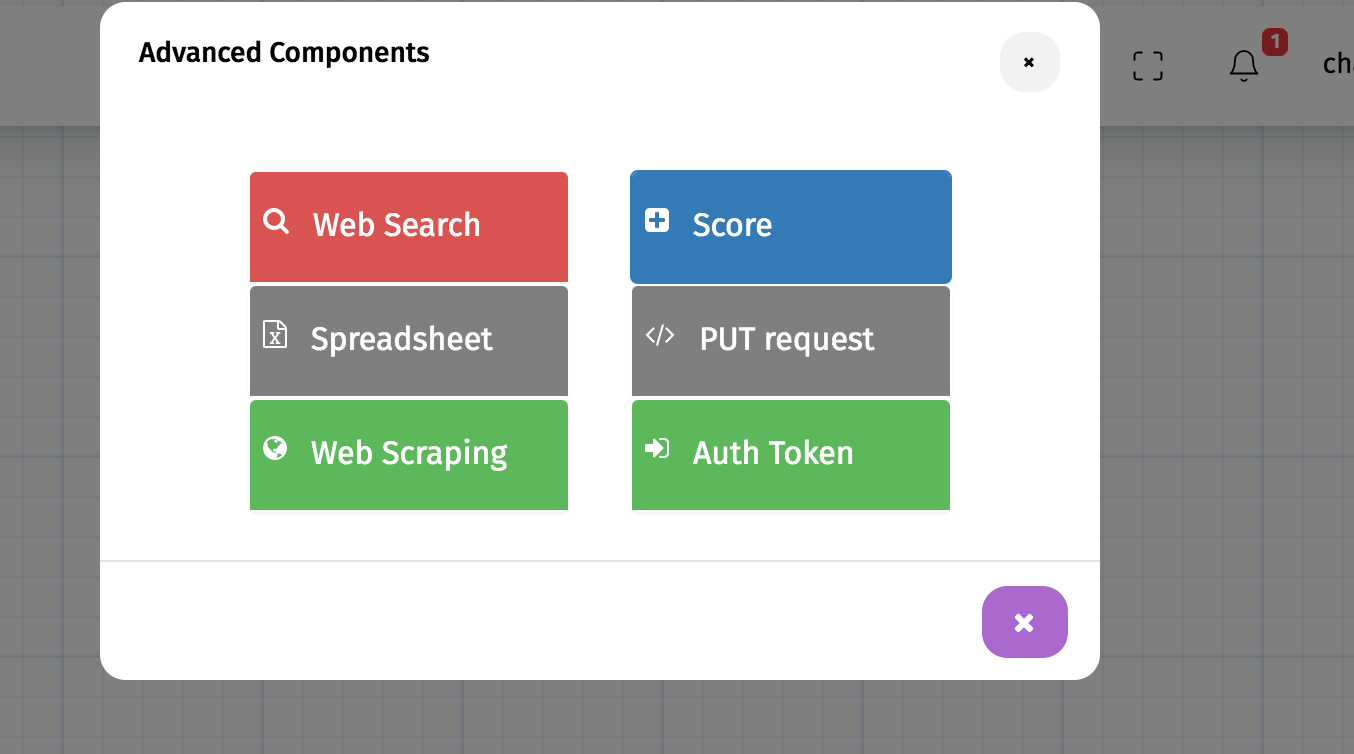The height and width of the screenshot is (754, 1354).
Task: Open notifications via the bell icon
Action: click(1243, 67)
